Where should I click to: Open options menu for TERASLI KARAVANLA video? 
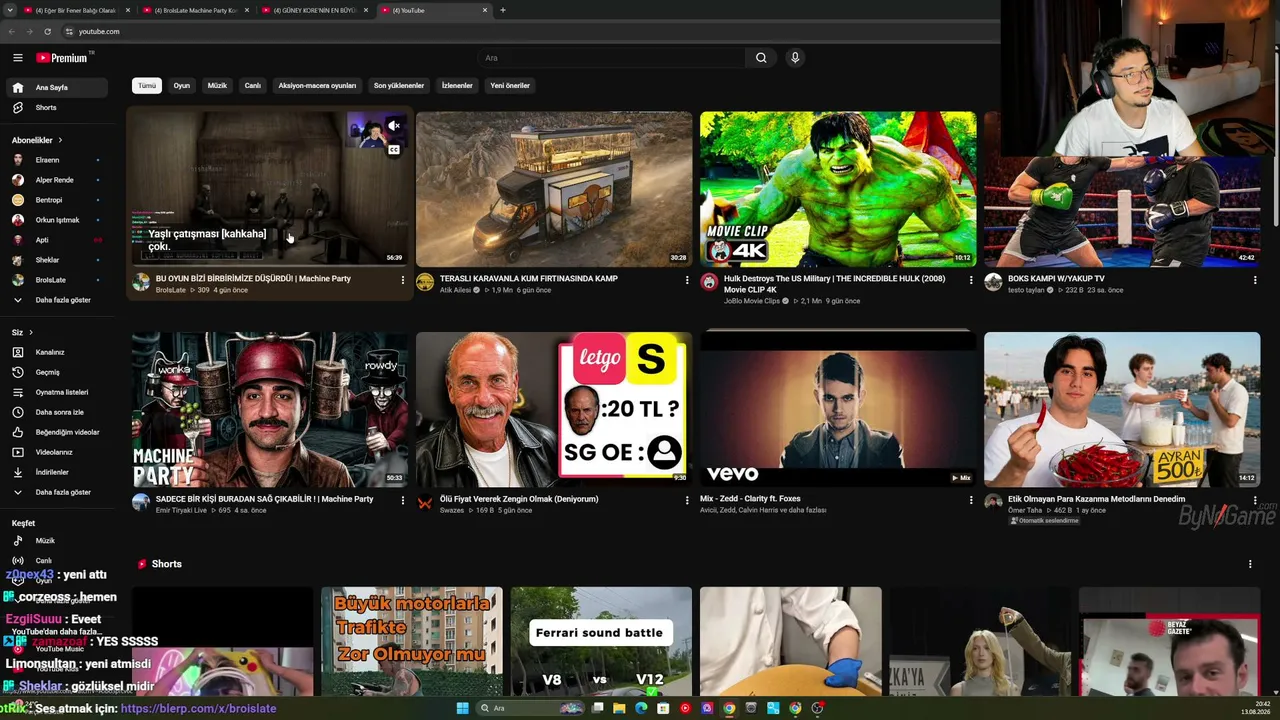pyautogui.click(x=687, y=280)
